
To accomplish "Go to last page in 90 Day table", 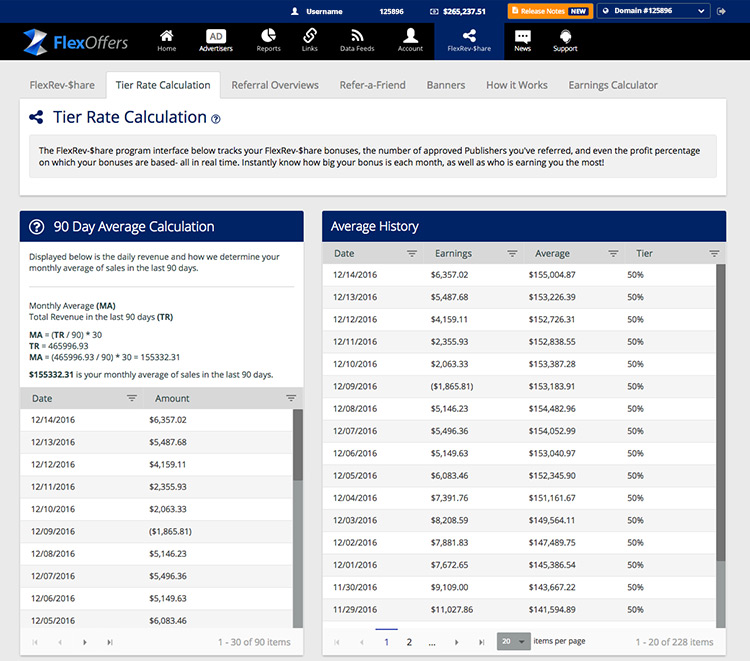I will 110,642.
